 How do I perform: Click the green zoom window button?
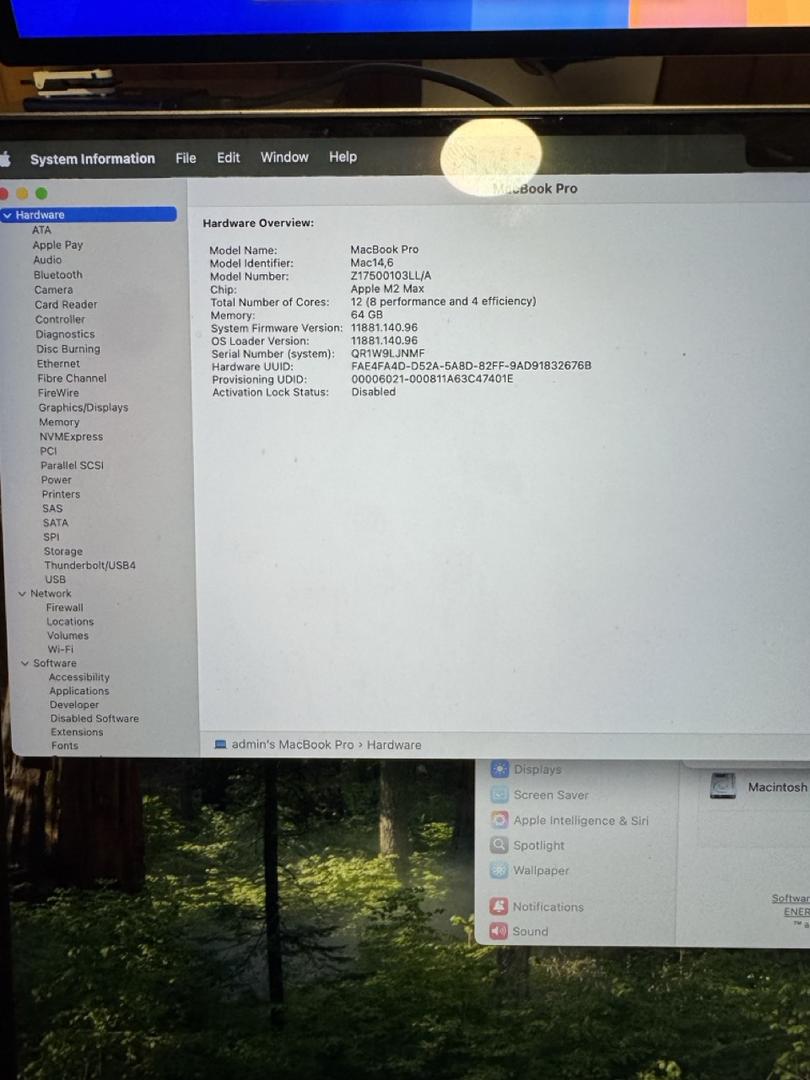click(41, 194)
